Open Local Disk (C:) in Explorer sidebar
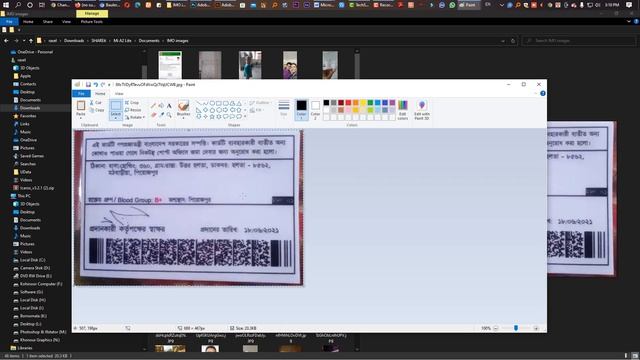Screen dimensions: 640x360 [x=33, y=260]
